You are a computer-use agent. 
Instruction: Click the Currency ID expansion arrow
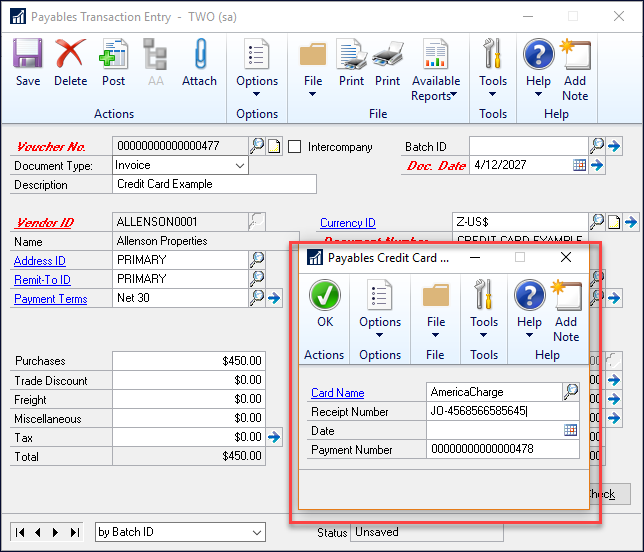tap(631, 222)
